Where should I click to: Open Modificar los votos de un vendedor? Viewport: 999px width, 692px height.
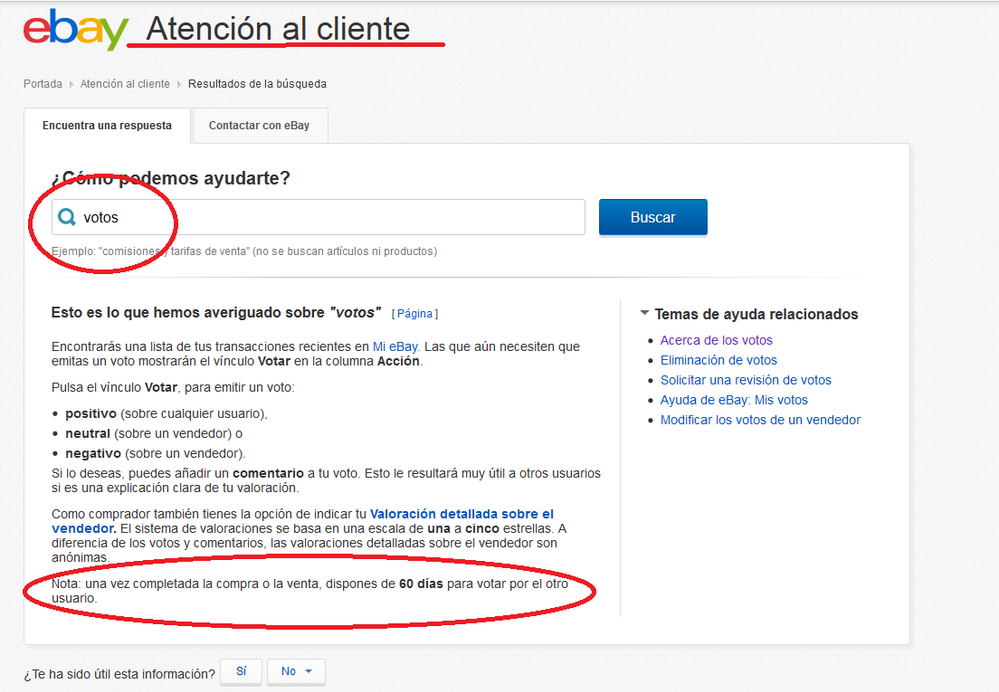click(760, 420)
